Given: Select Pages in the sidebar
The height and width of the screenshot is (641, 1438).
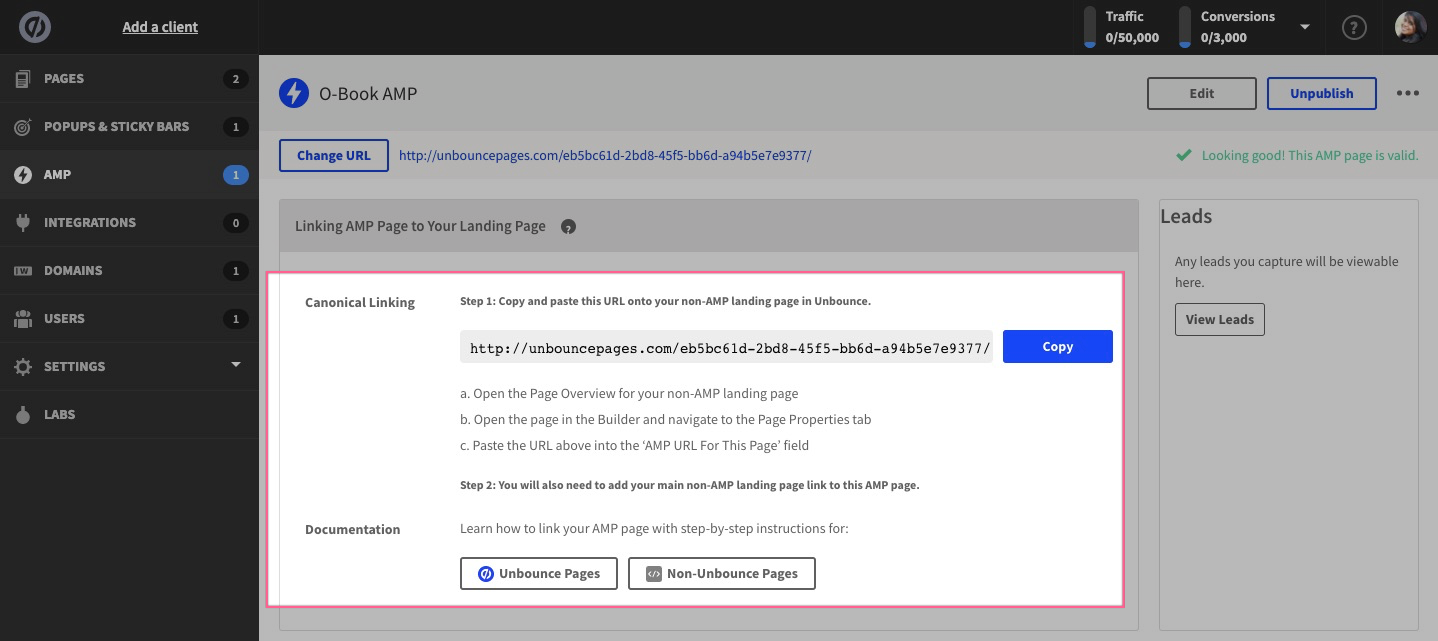Looking at the screenshot, I should (x=129, y=79).
